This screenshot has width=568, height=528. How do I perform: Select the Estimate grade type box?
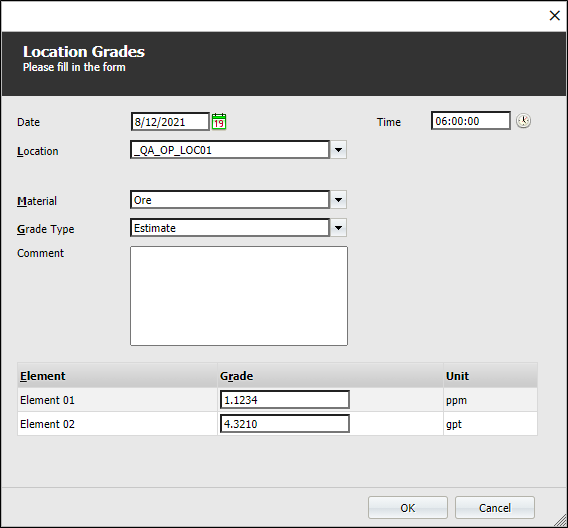pyautogui.click(x=230, y=228)
